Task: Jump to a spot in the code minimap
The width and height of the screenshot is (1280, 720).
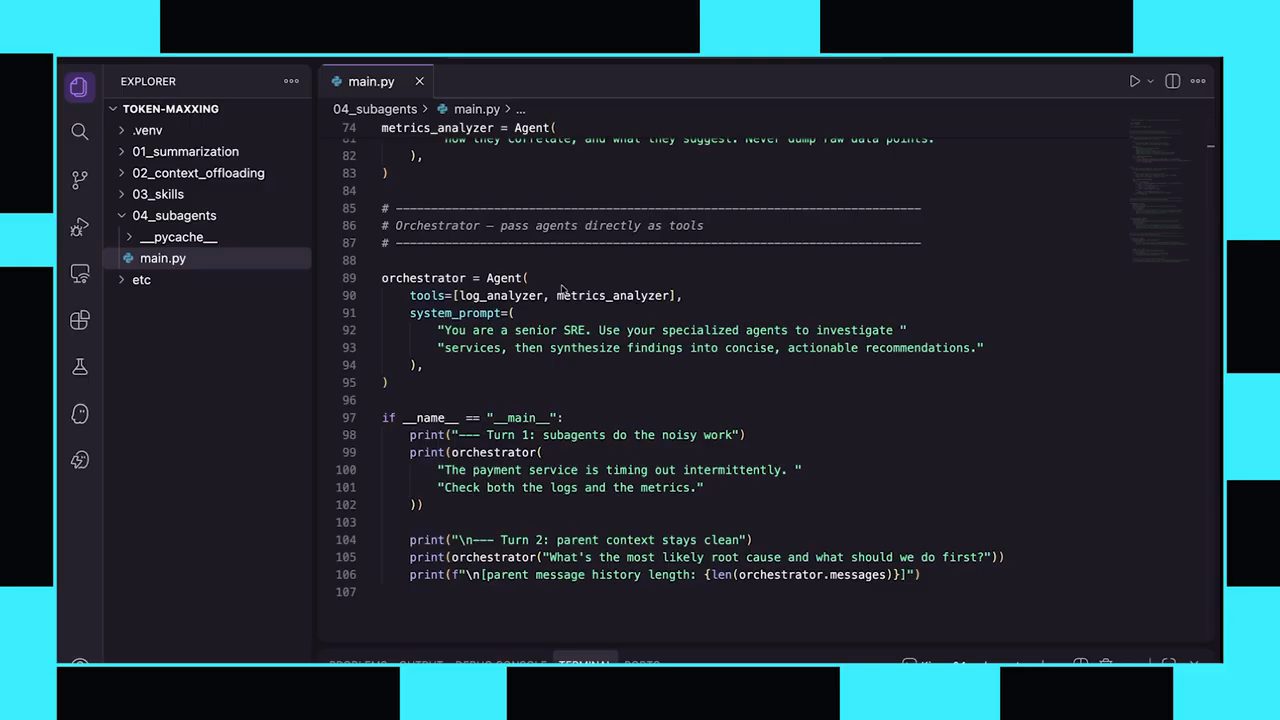Action: coord(1160,190)
